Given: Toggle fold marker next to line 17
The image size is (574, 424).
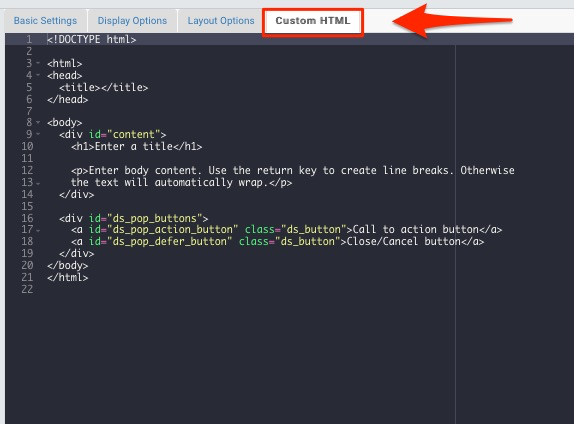Looking at the screenshot, I should tap(38, 230).
